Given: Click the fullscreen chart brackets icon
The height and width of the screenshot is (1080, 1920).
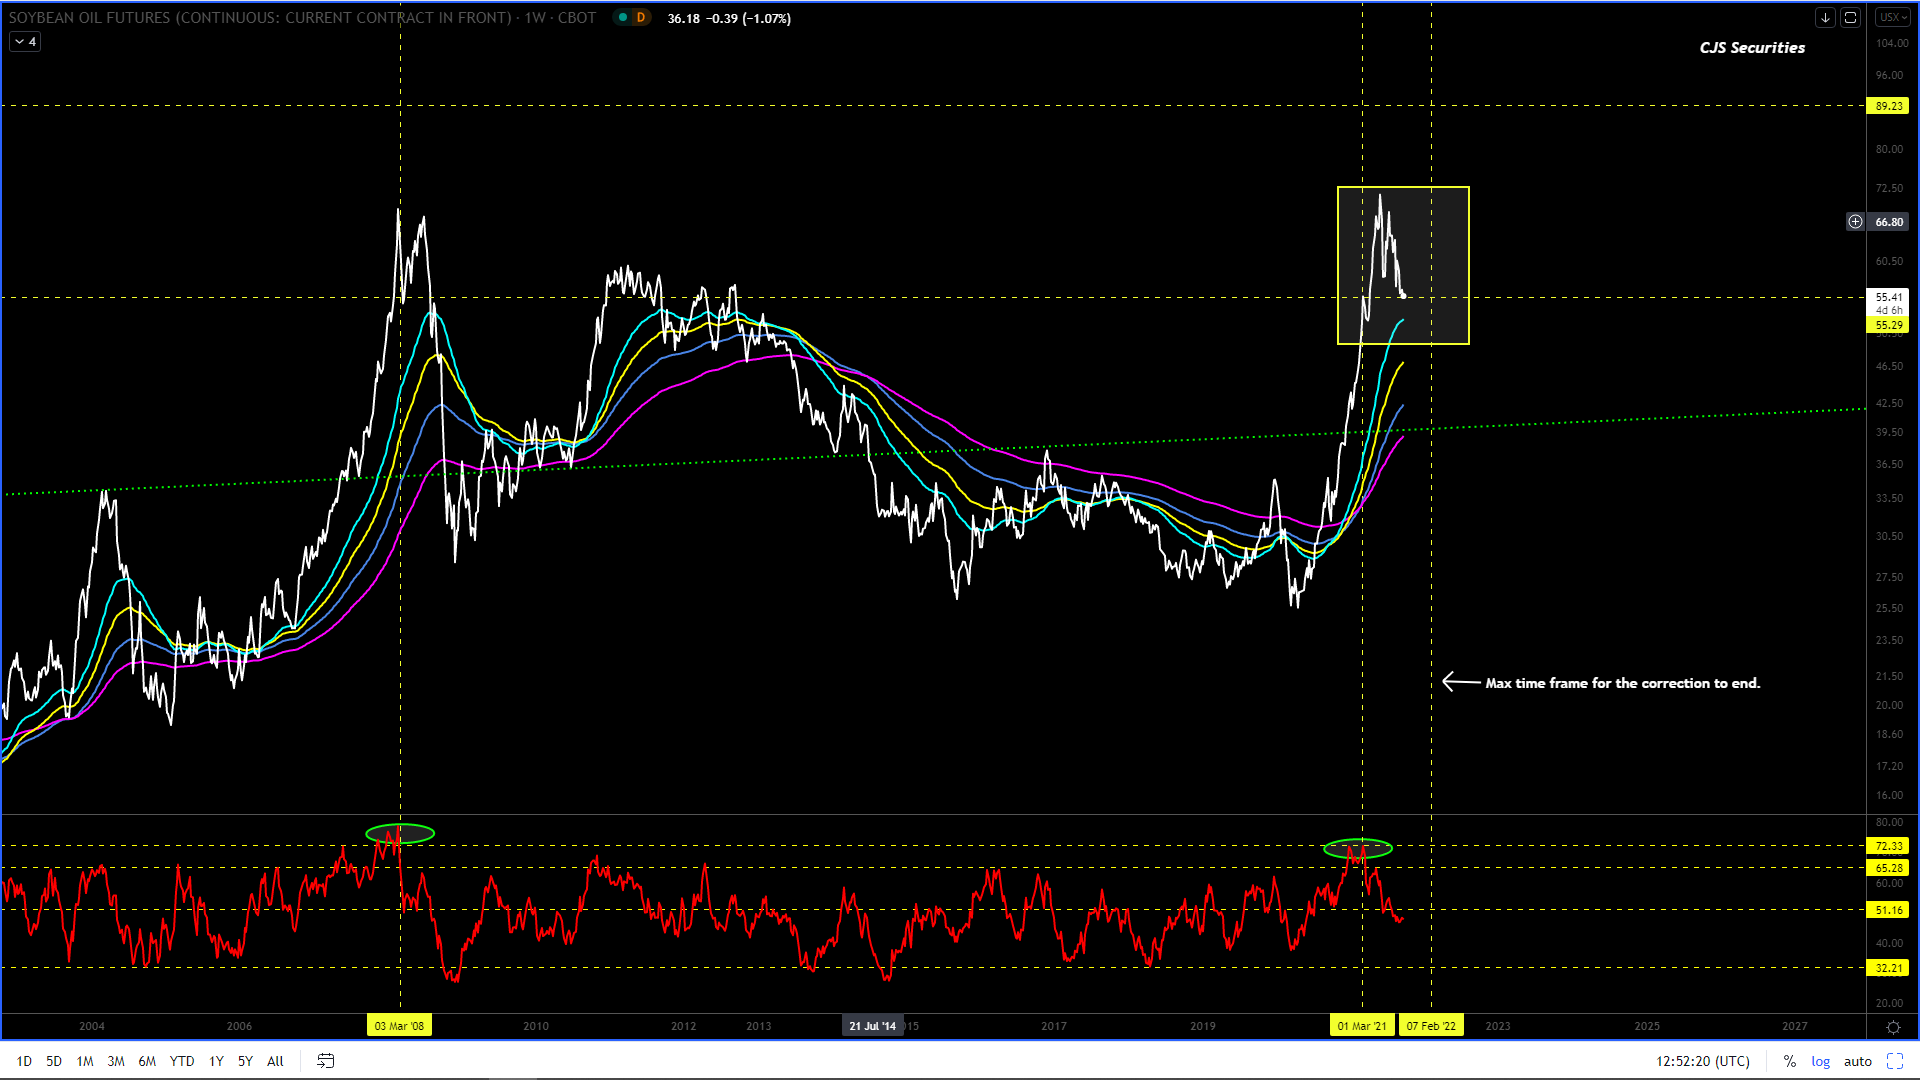Looking at the screenshot, I should tap(1895, 1061).
